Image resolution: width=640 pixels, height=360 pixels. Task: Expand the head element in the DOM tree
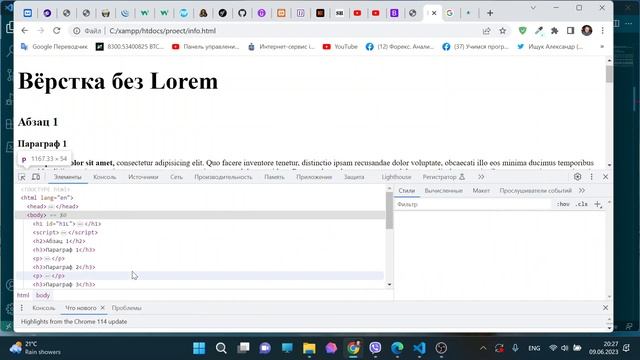pos(52,207)
